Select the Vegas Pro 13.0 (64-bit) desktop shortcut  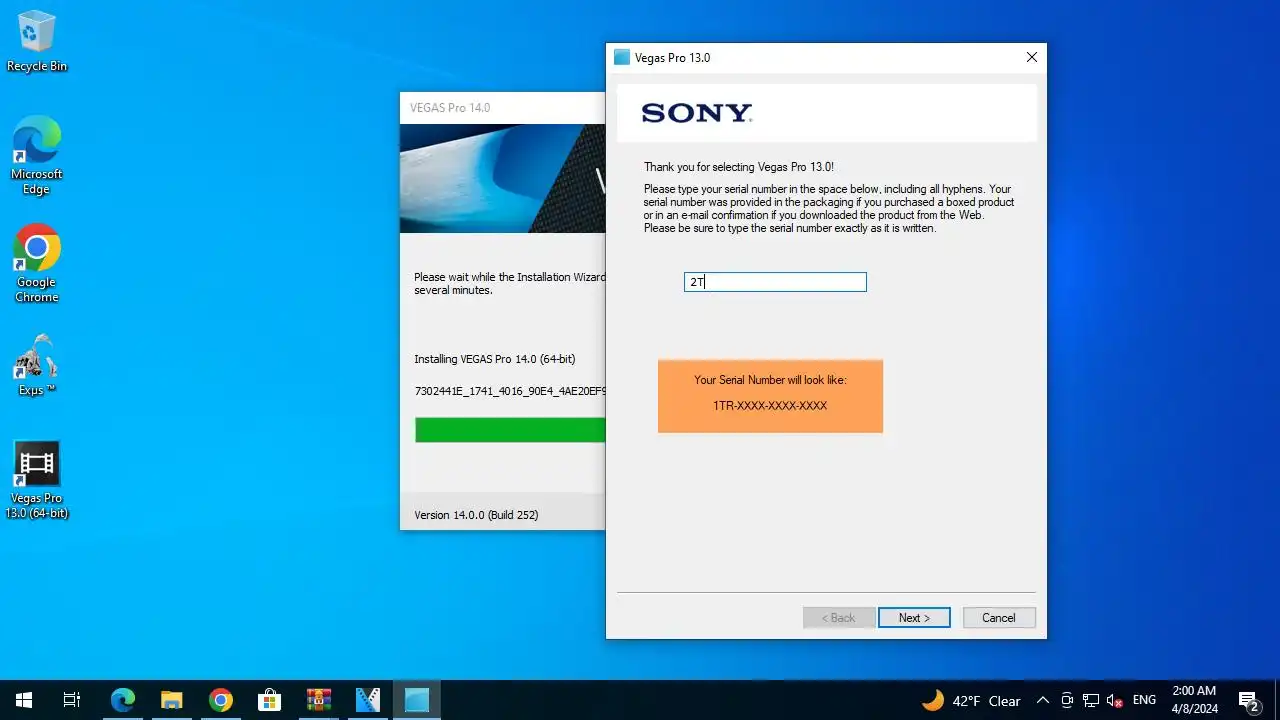37,481
